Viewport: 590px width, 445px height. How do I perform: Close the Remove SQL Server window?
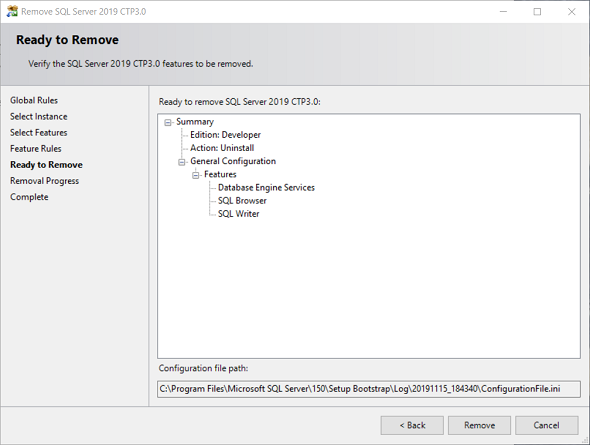572,12
